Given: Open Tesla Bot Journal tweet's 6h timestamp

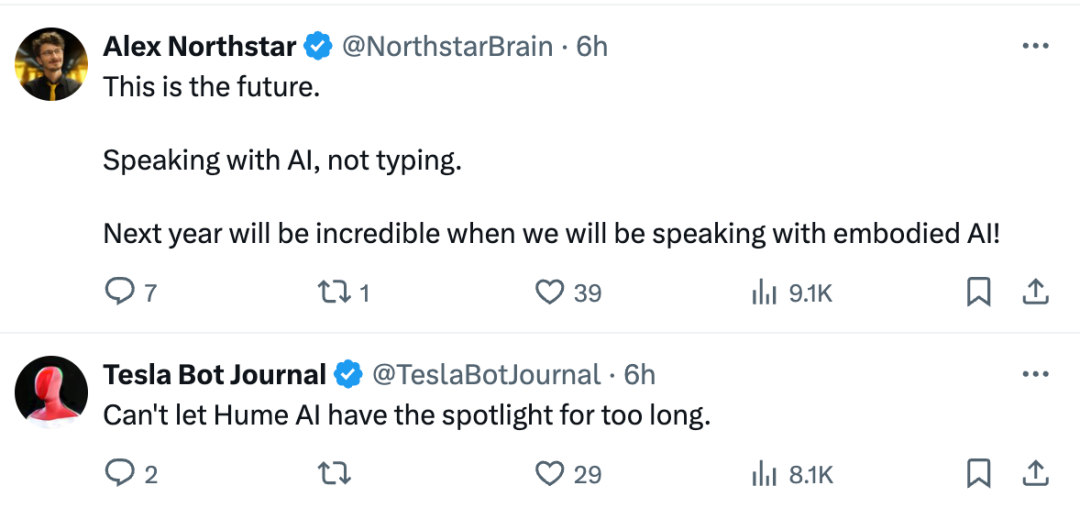Looking at the screenshot, I should pos(639,374).
